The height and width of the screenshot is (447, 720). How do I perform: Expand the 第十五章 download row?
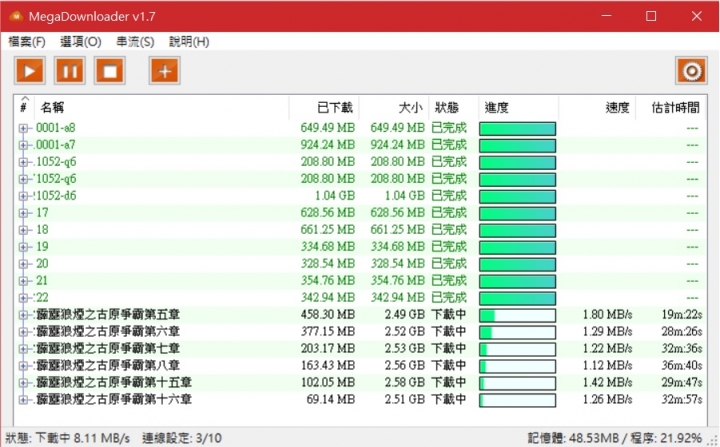(x=23, y=383)
